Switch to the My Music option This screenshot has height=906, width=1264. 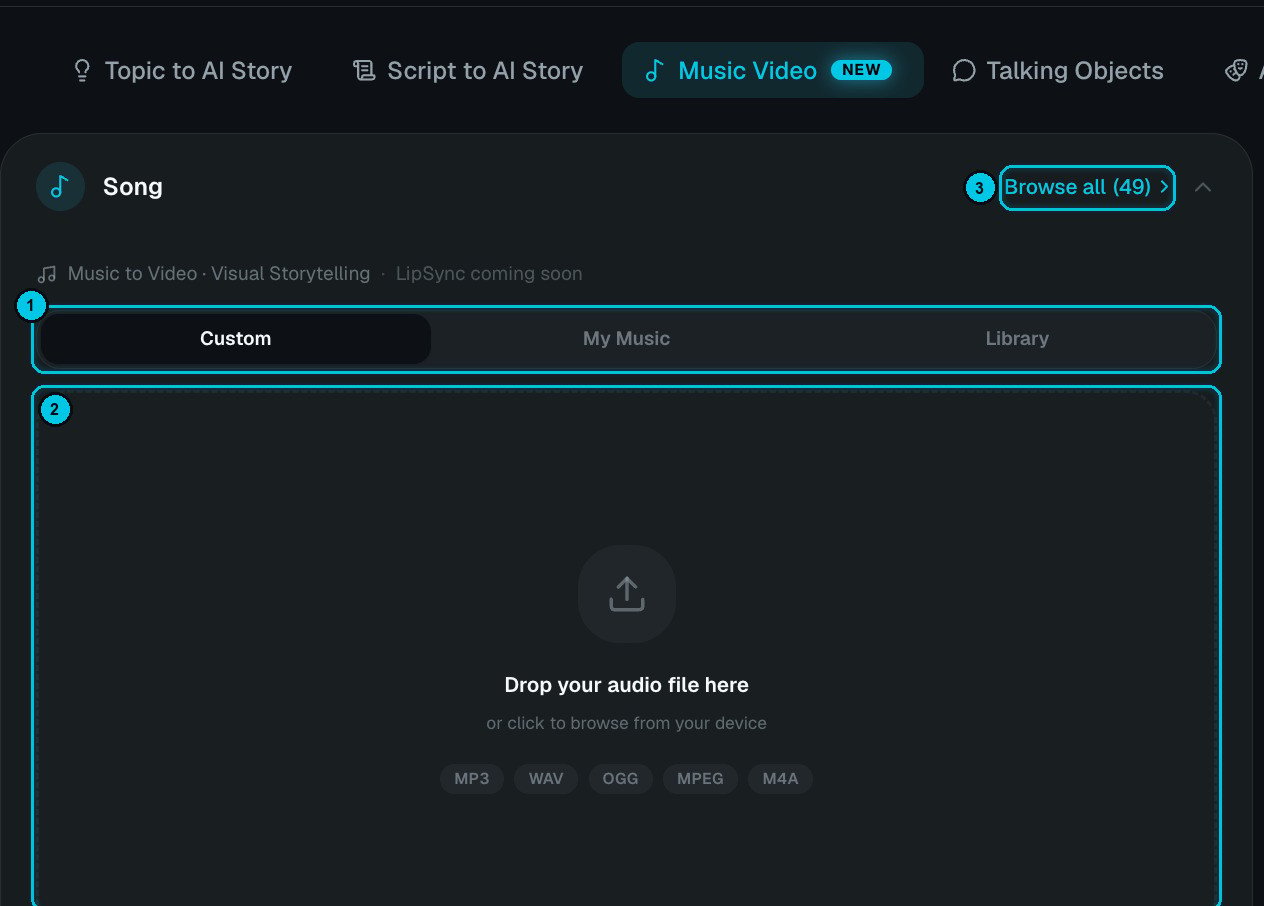(x=626, y=339)
